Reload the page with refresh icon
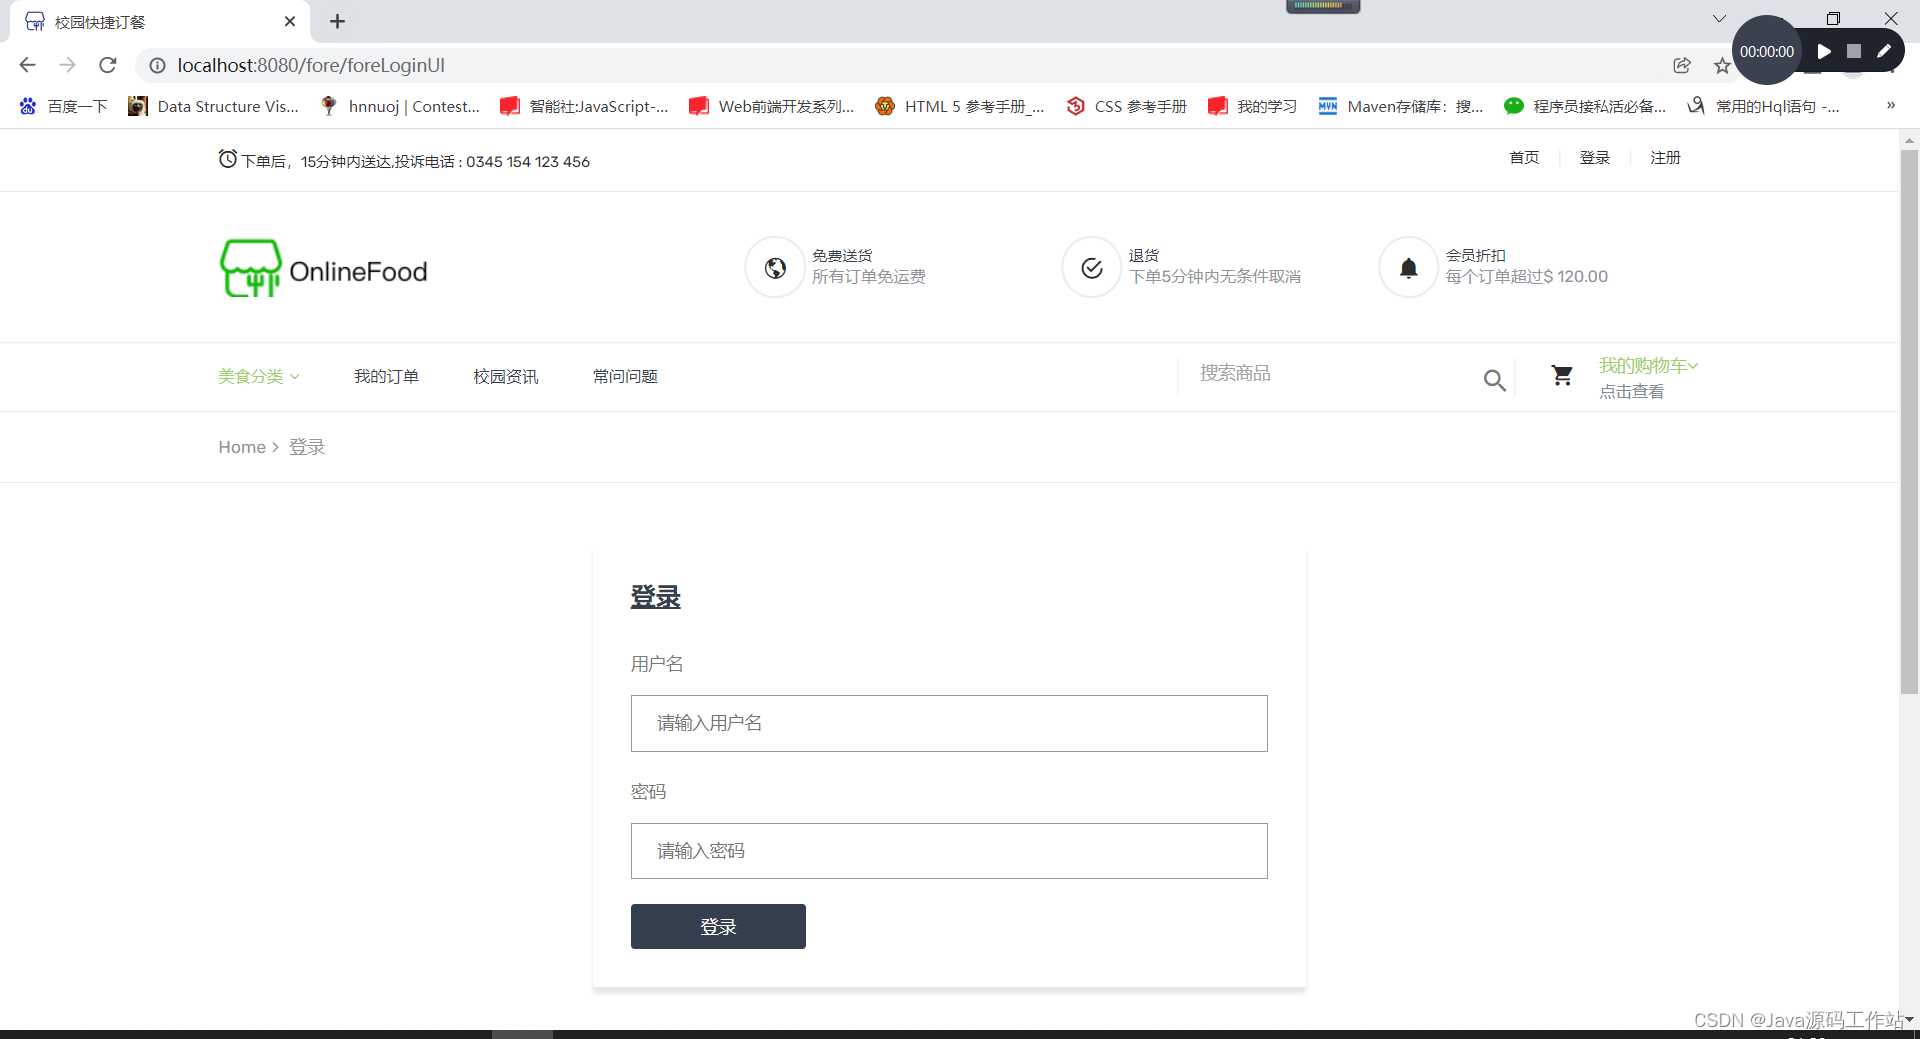Viewport: 1920px width, 1039px height. pos(108,65)
